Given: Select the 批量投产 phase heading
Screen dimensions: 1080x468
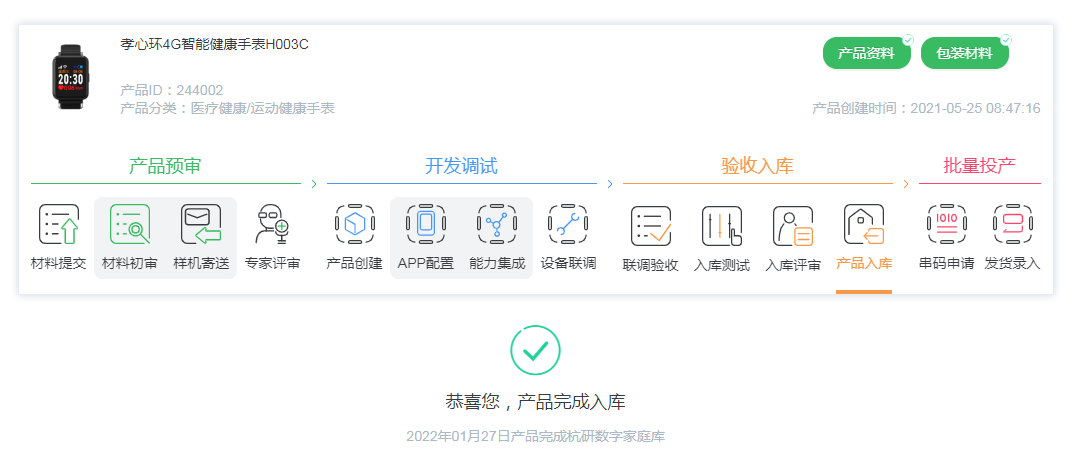Looking at the screenshot, I should coord(979,165).
